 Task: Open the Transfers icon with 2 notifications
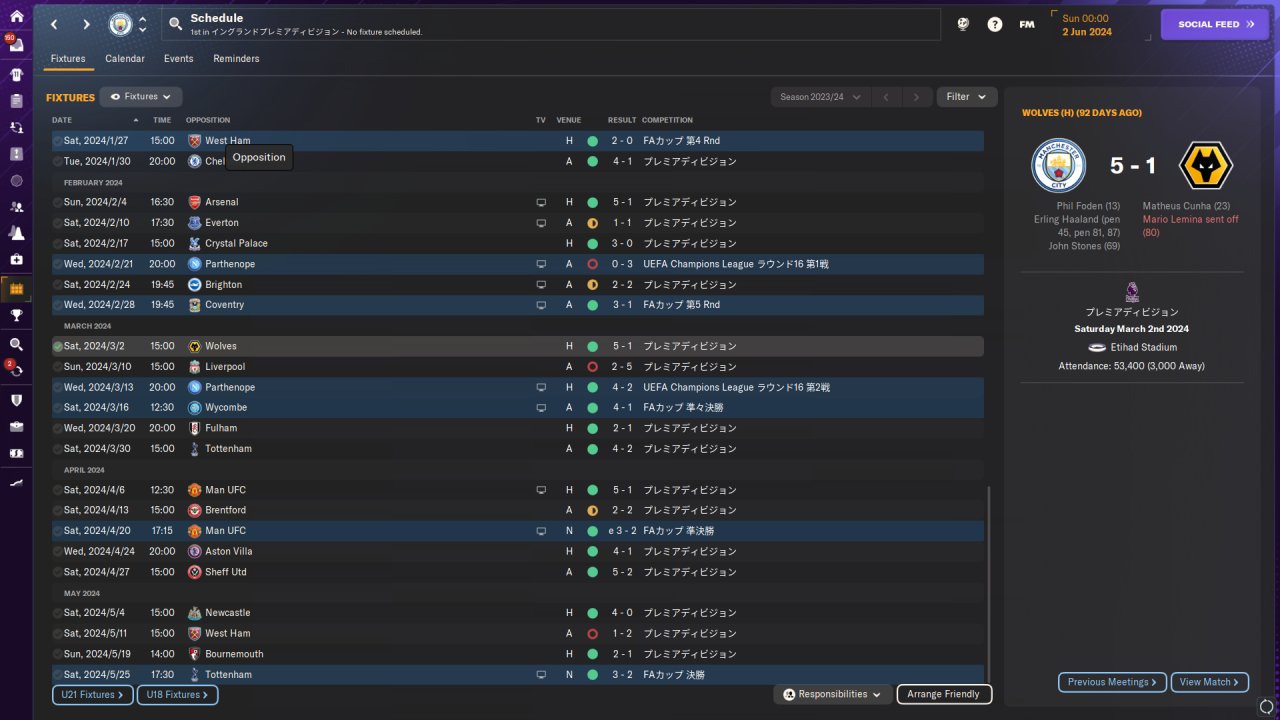pyautogui.click(x=16, y=370)
